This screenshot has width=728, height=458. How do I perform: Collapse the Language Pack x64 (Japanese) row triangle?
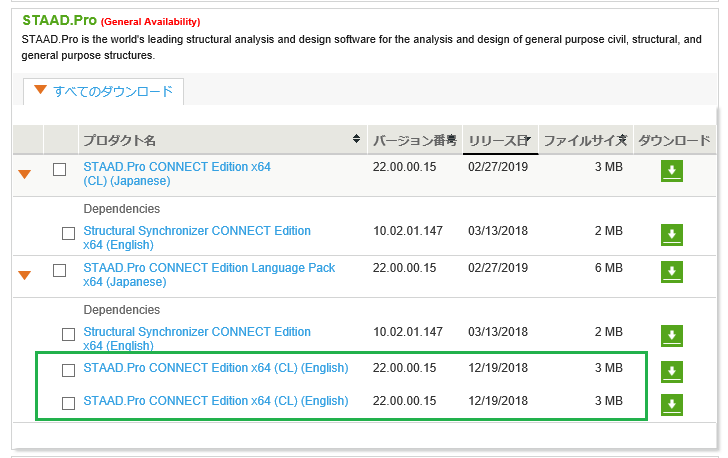(x=24, y=275)
